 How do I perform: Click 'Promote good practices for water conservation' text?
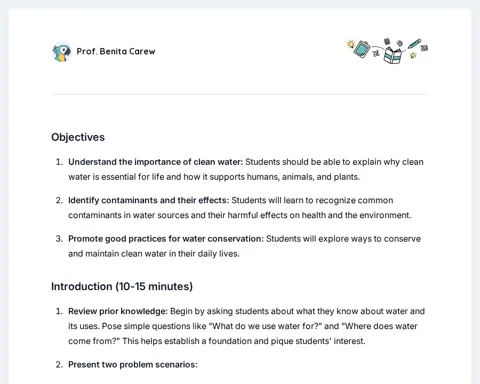point(166,239)
